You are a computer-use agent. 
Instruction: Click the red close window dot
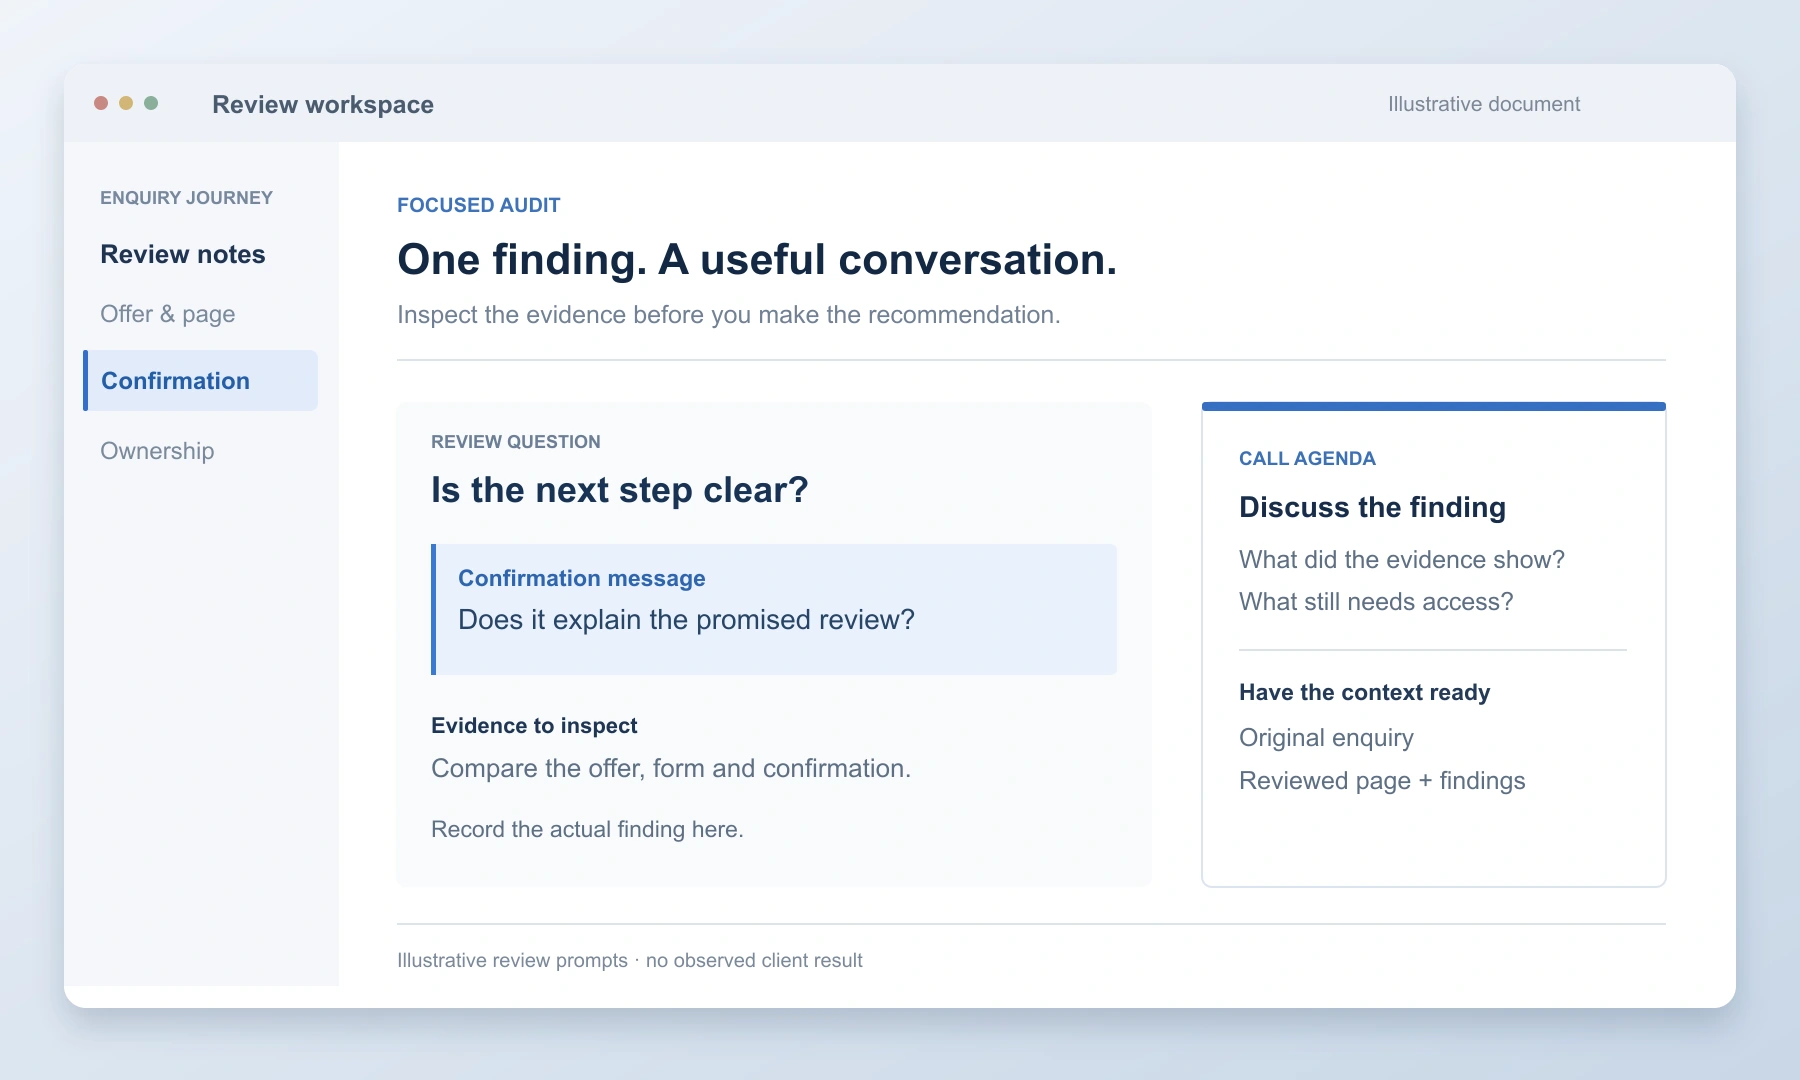101,103
